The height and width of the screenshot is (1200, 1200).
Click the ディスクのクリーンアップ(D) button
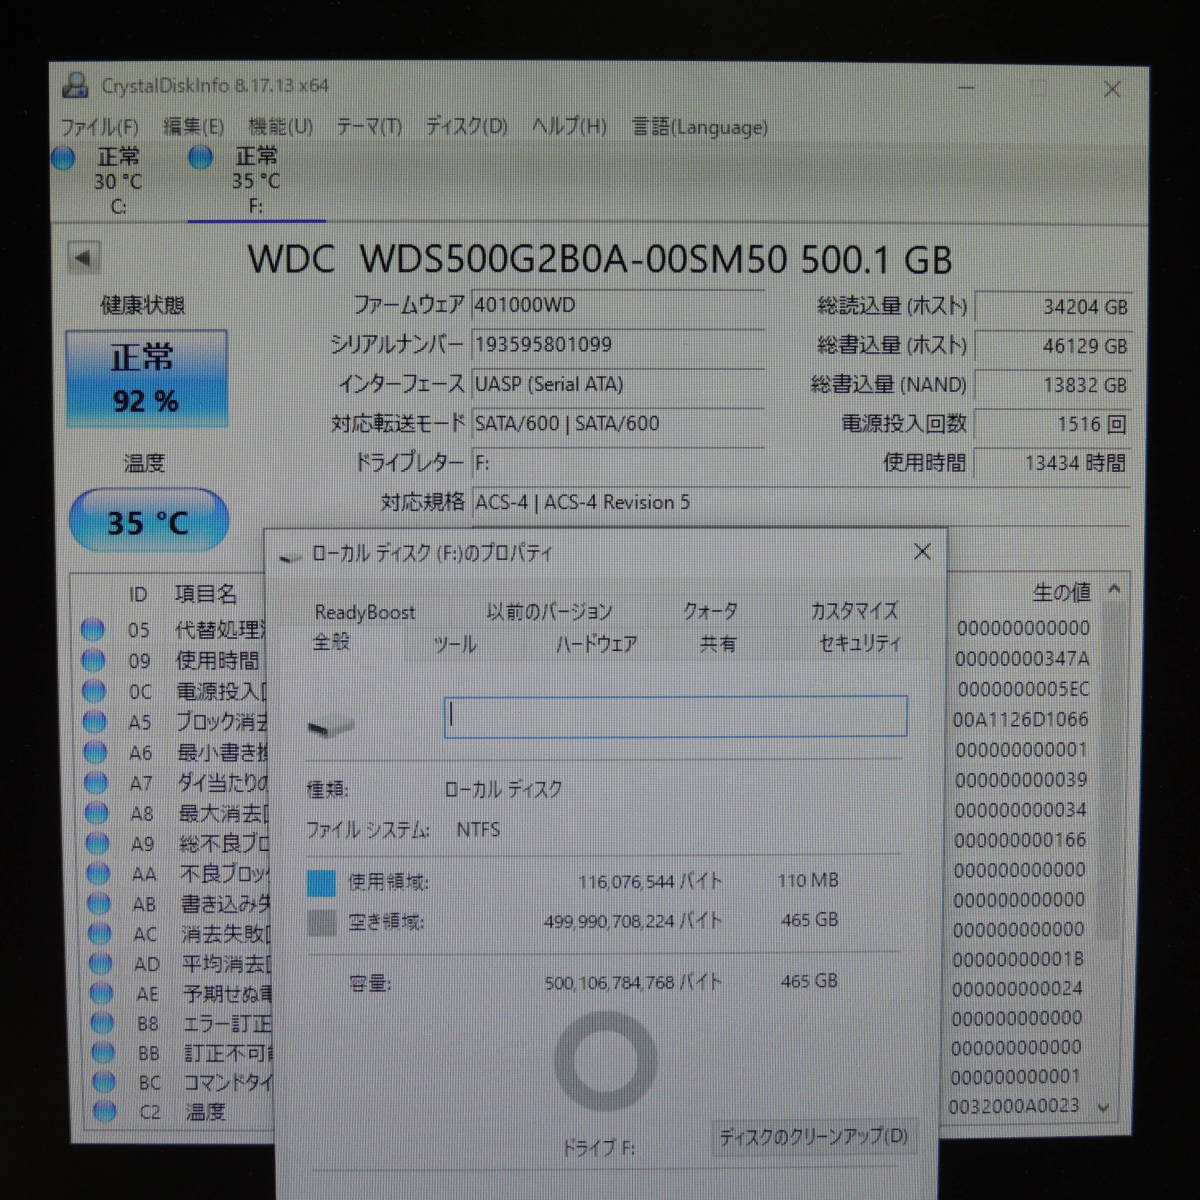[812, 1137]
